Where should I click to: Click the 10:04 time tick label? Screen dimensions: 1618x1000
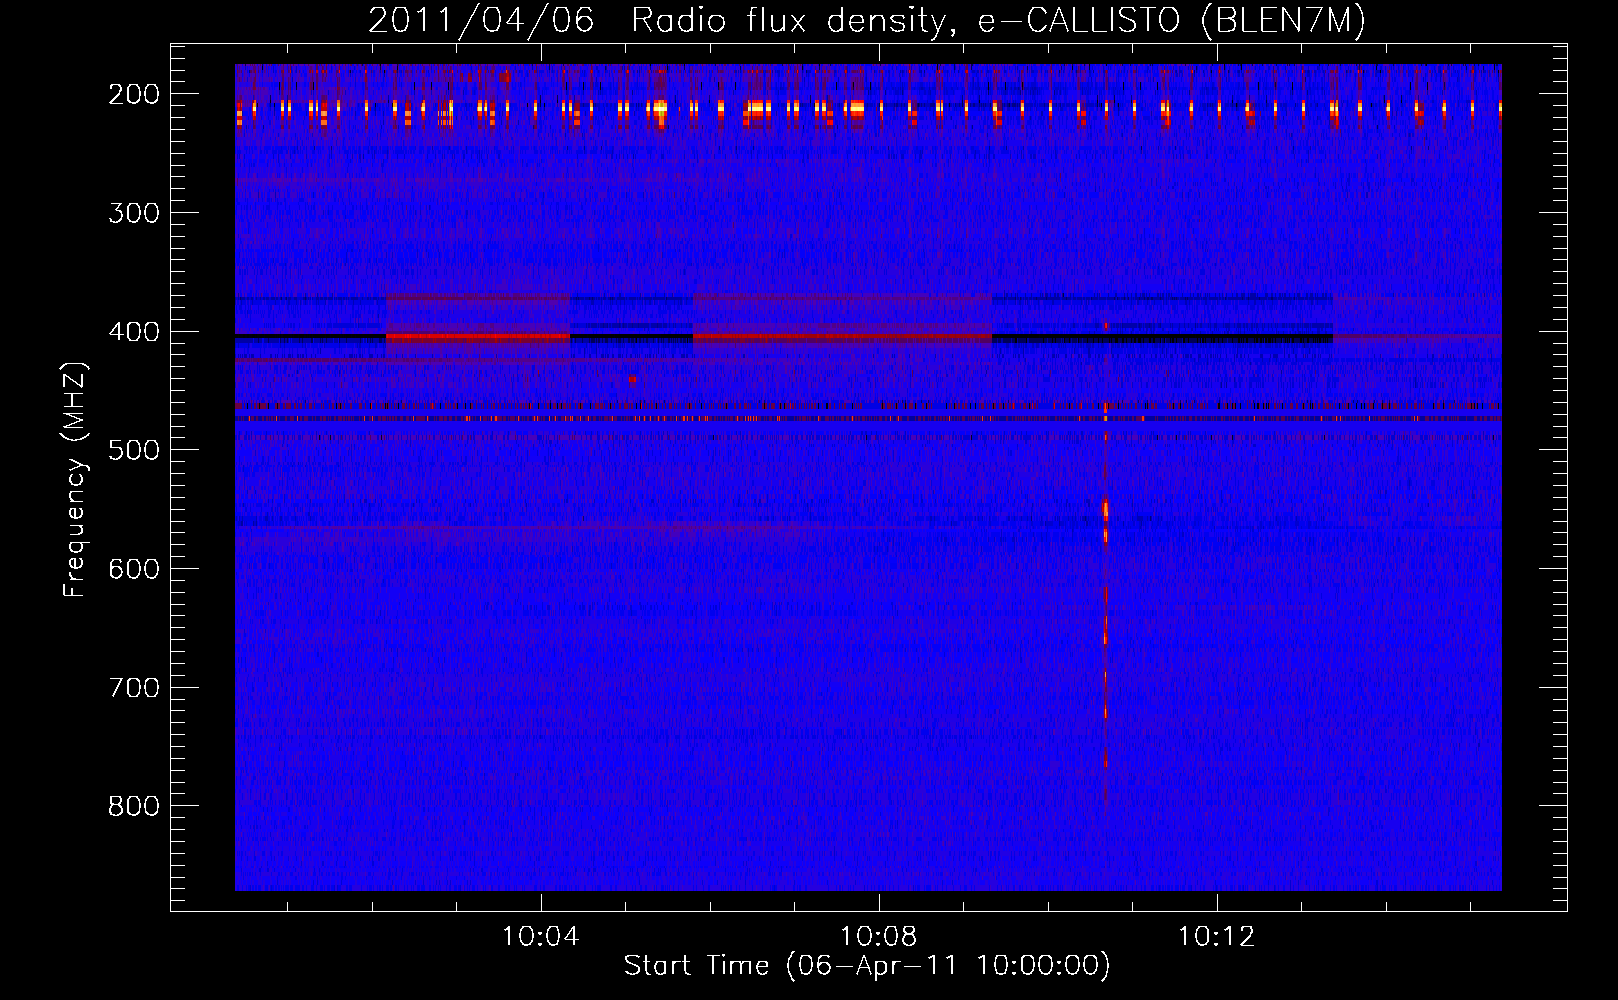pyautogui.click(x=541, y=937)
